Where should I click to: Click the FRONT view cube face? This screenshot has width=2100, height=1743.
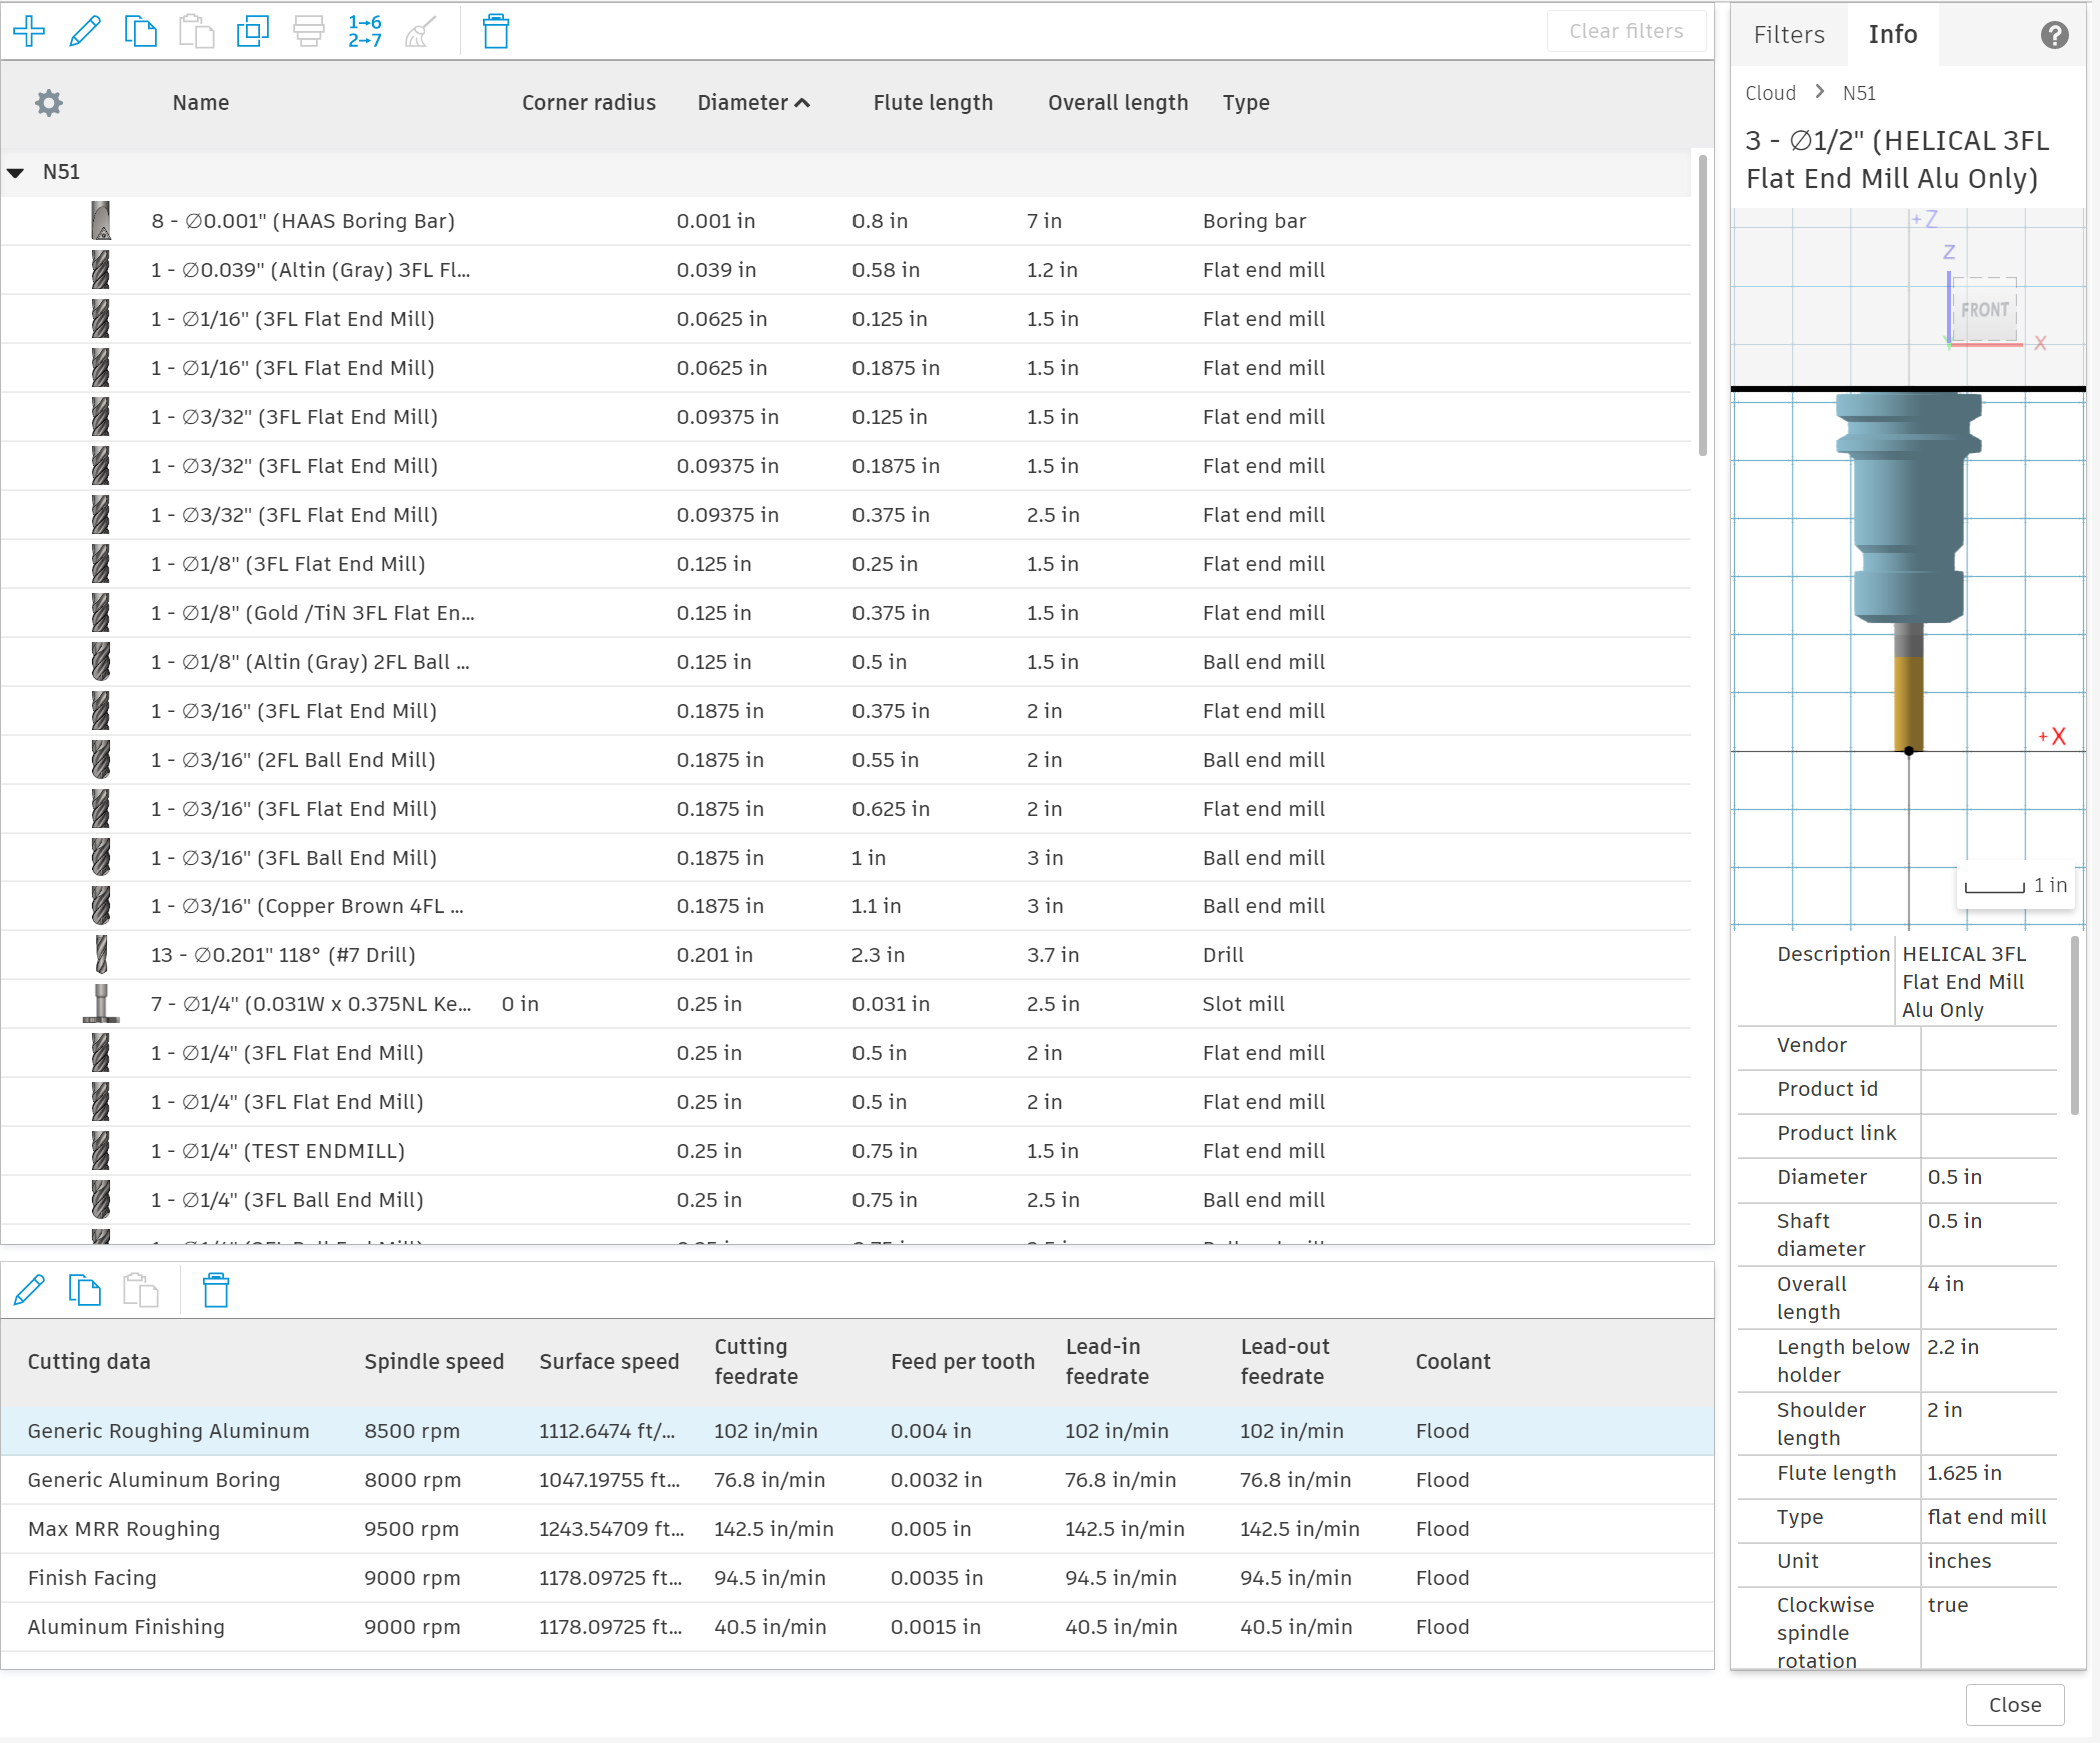[x=1984, y=310]
